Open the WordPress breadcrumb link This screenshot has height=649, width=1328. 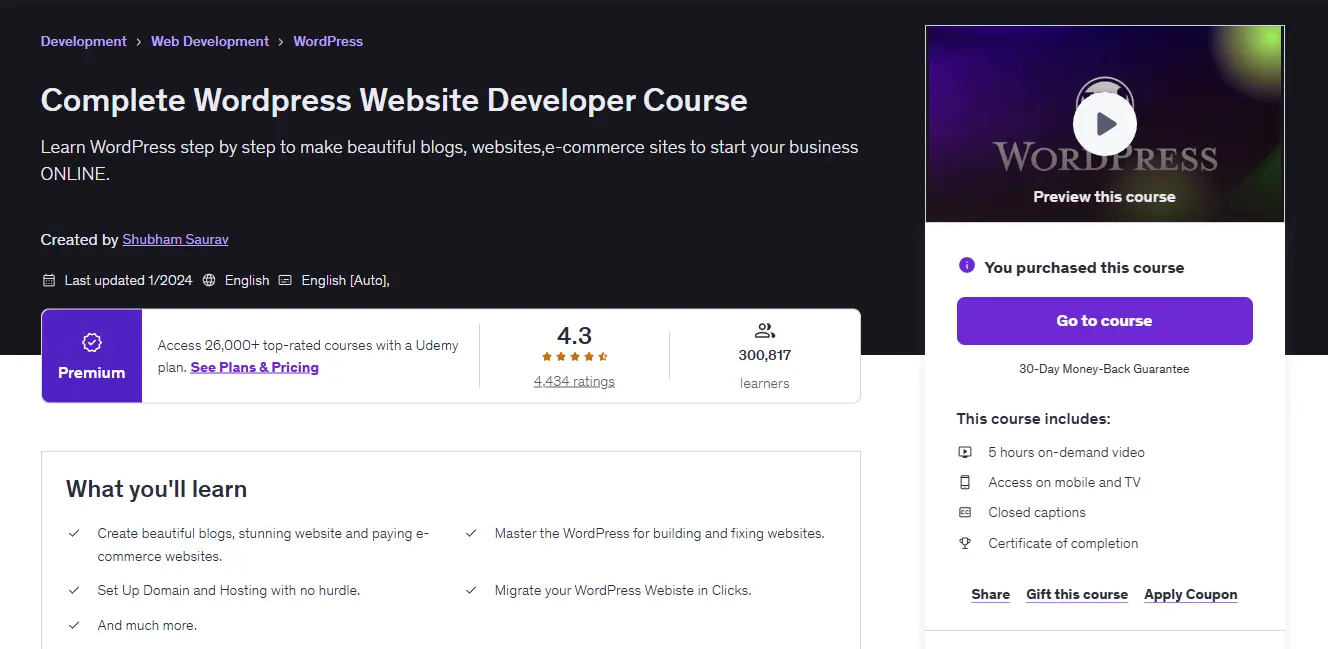[328, 41]
